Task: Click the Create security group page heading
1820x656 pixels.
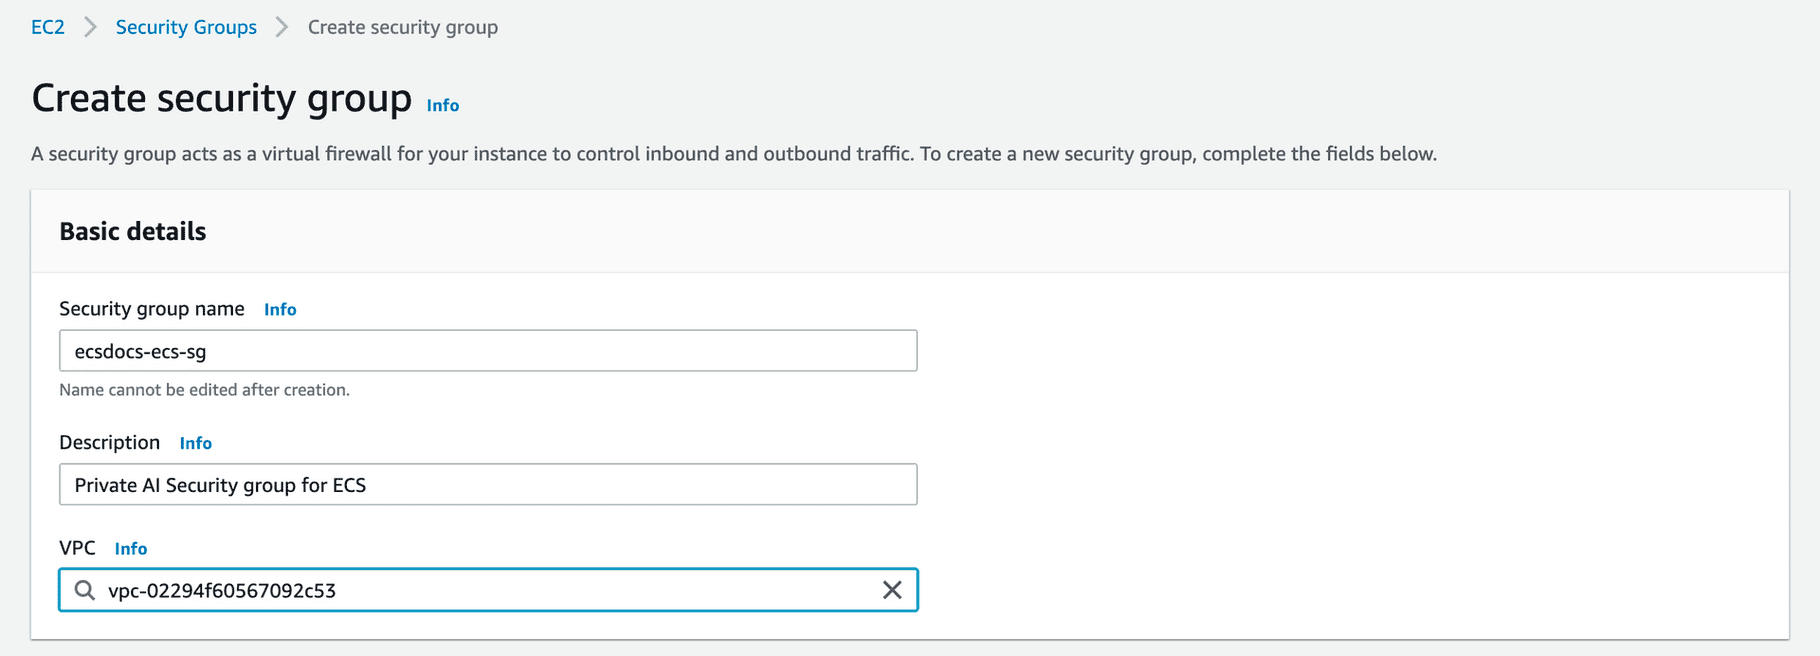Action: coord(222,98)
